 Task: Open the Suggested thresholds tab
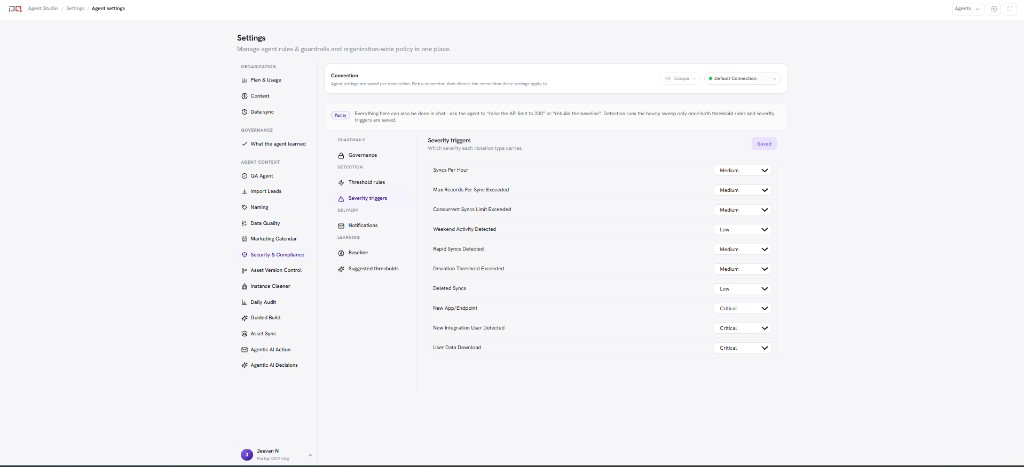(x=368, y=268)
